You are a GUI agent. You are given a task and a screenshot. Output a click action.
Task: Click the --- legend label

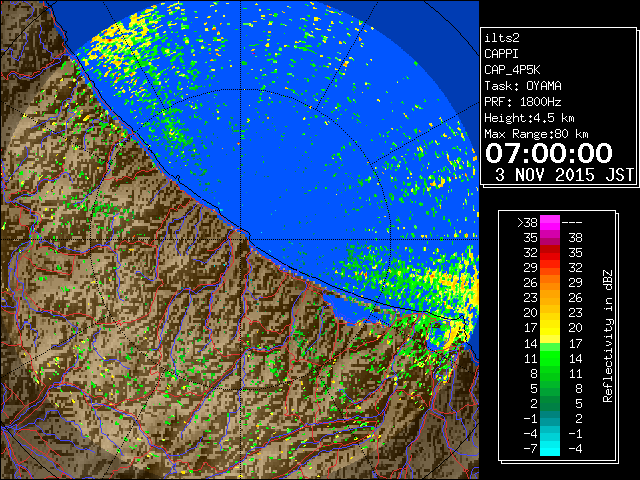coord(572,223)
